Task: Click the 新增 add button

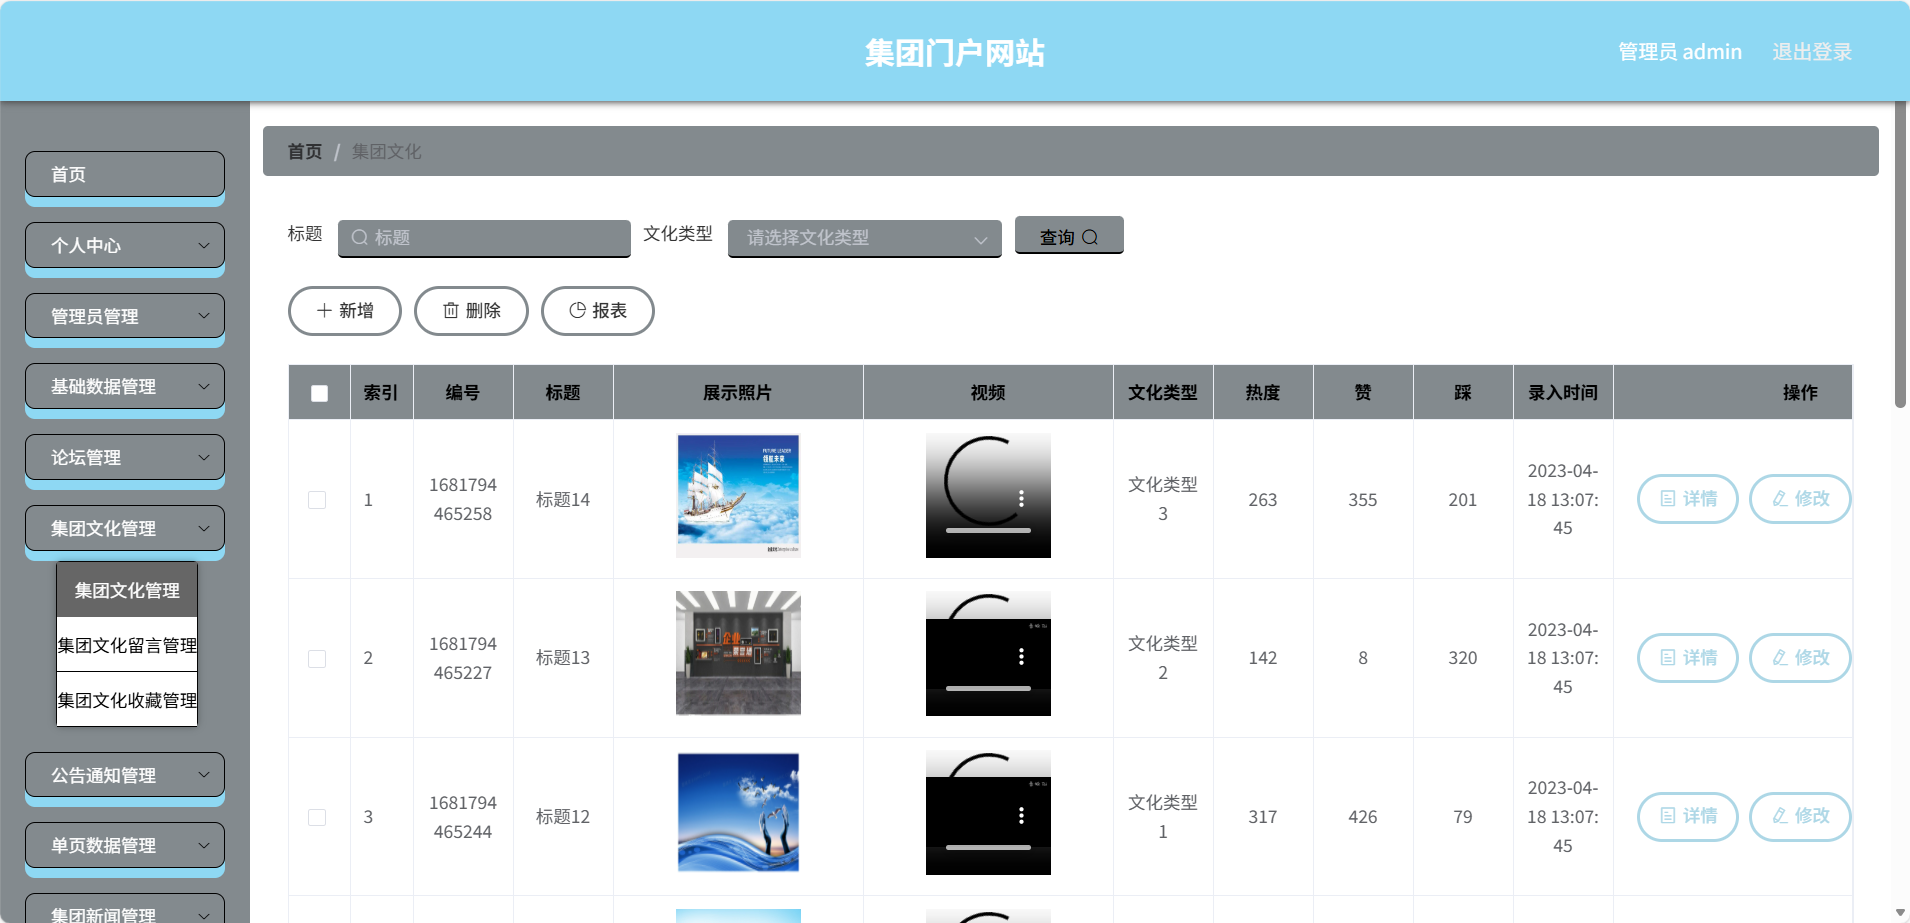Action: pyautogui.click(x=345, y=311)
